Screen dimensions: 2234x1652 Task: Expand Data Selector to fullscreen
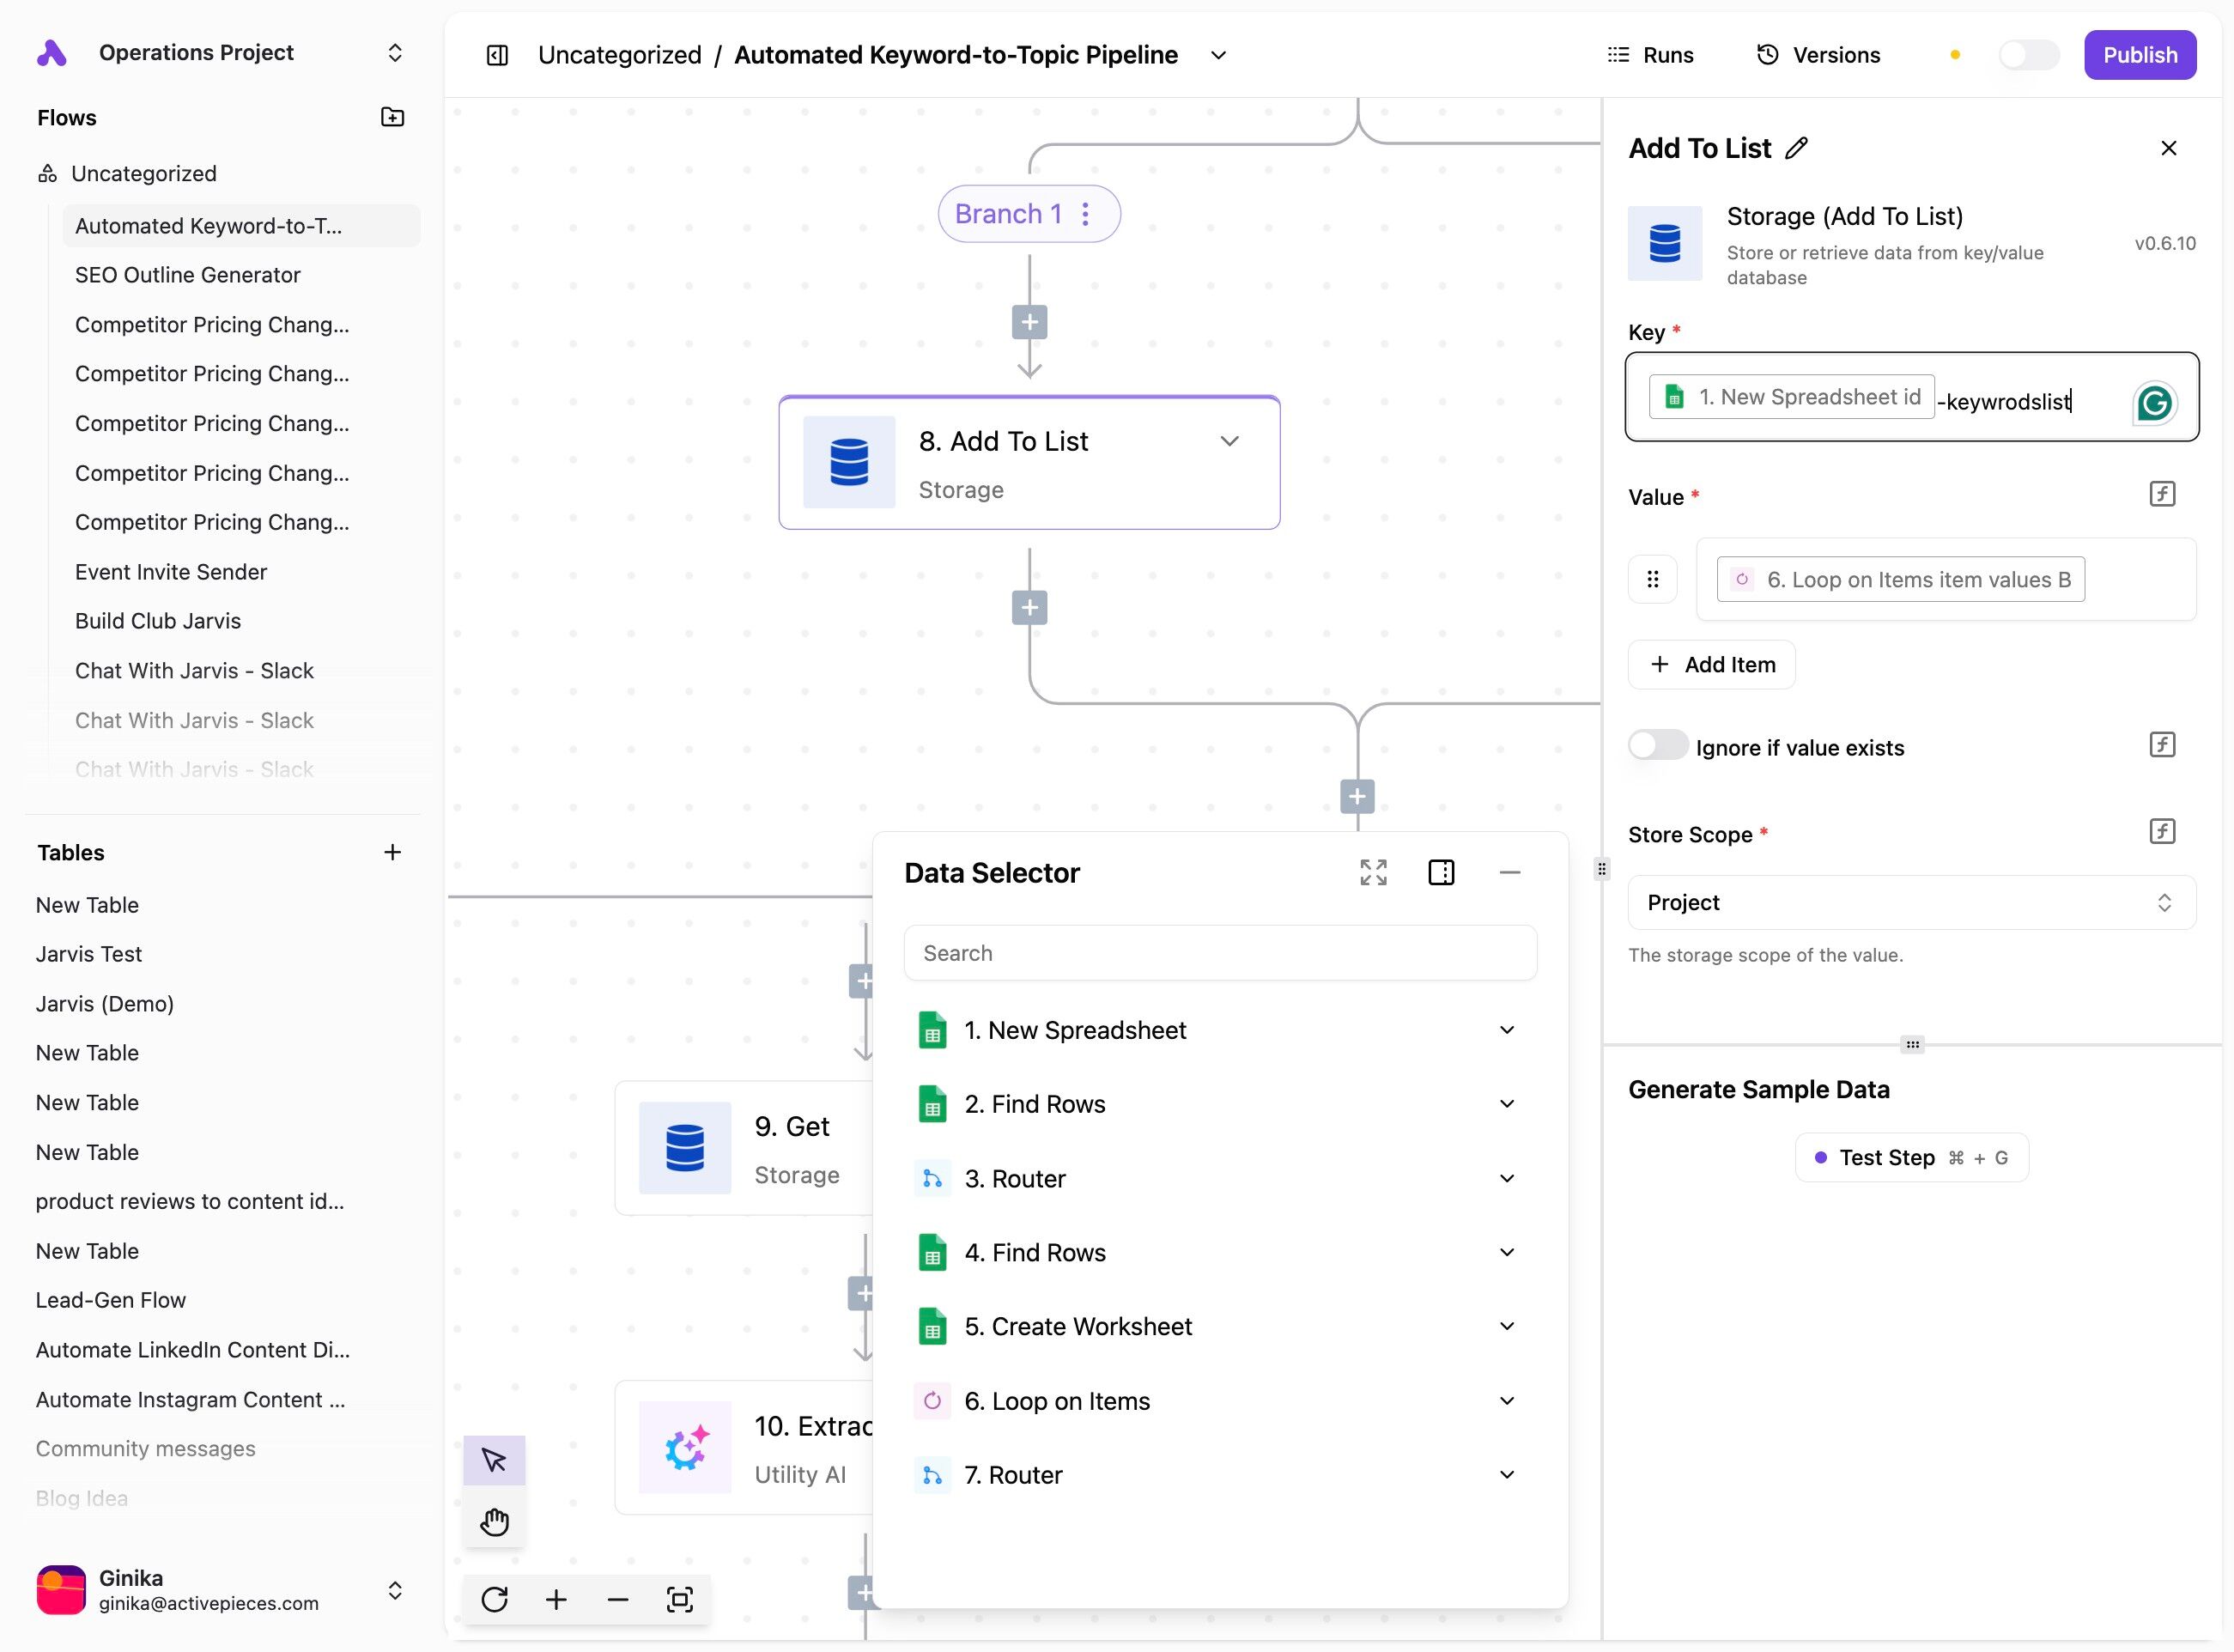[1373, 872]
